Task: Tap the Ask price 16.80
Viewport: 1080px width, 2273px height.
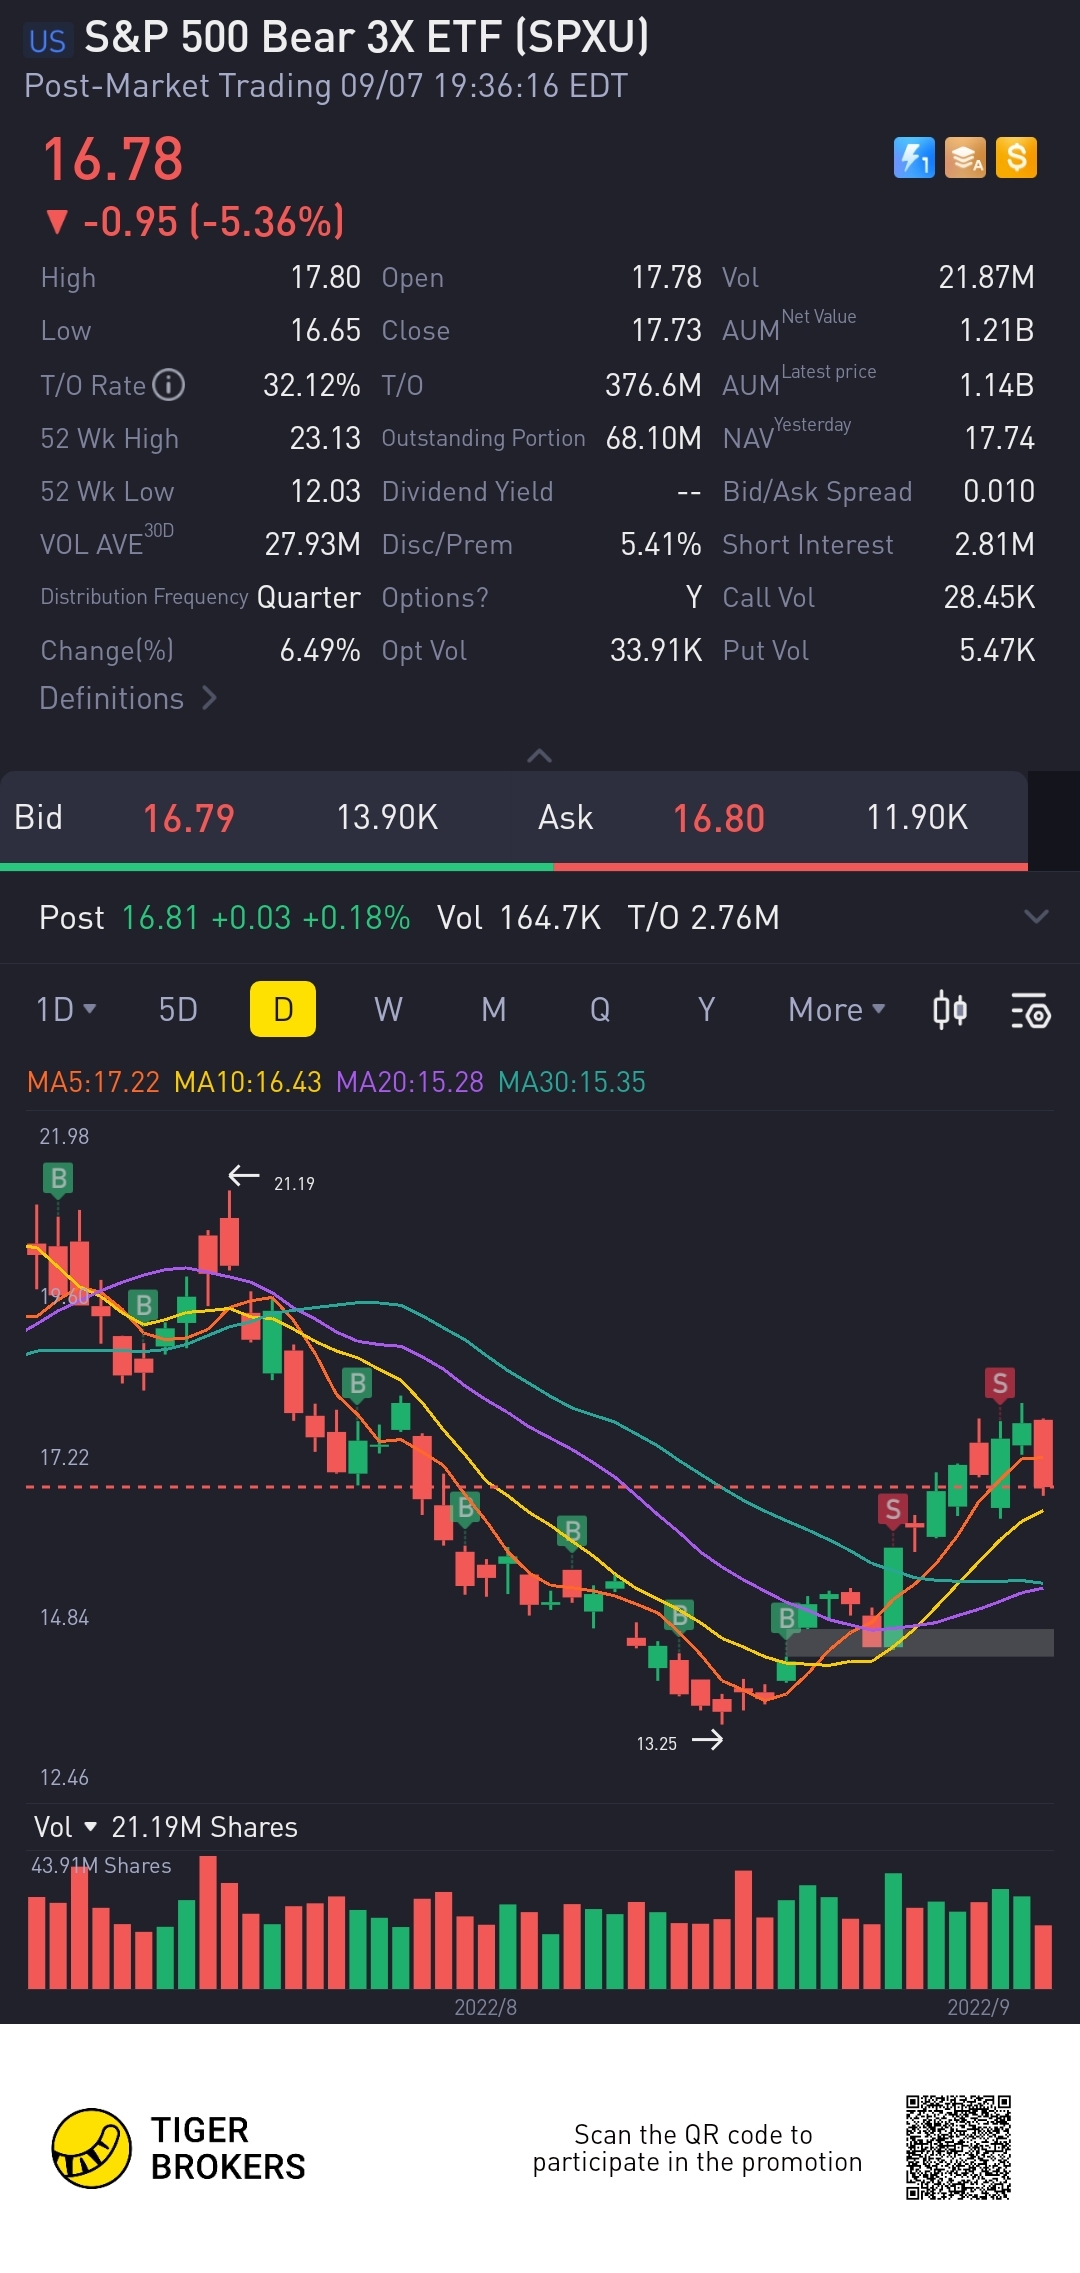Action: tap(718, 818)
